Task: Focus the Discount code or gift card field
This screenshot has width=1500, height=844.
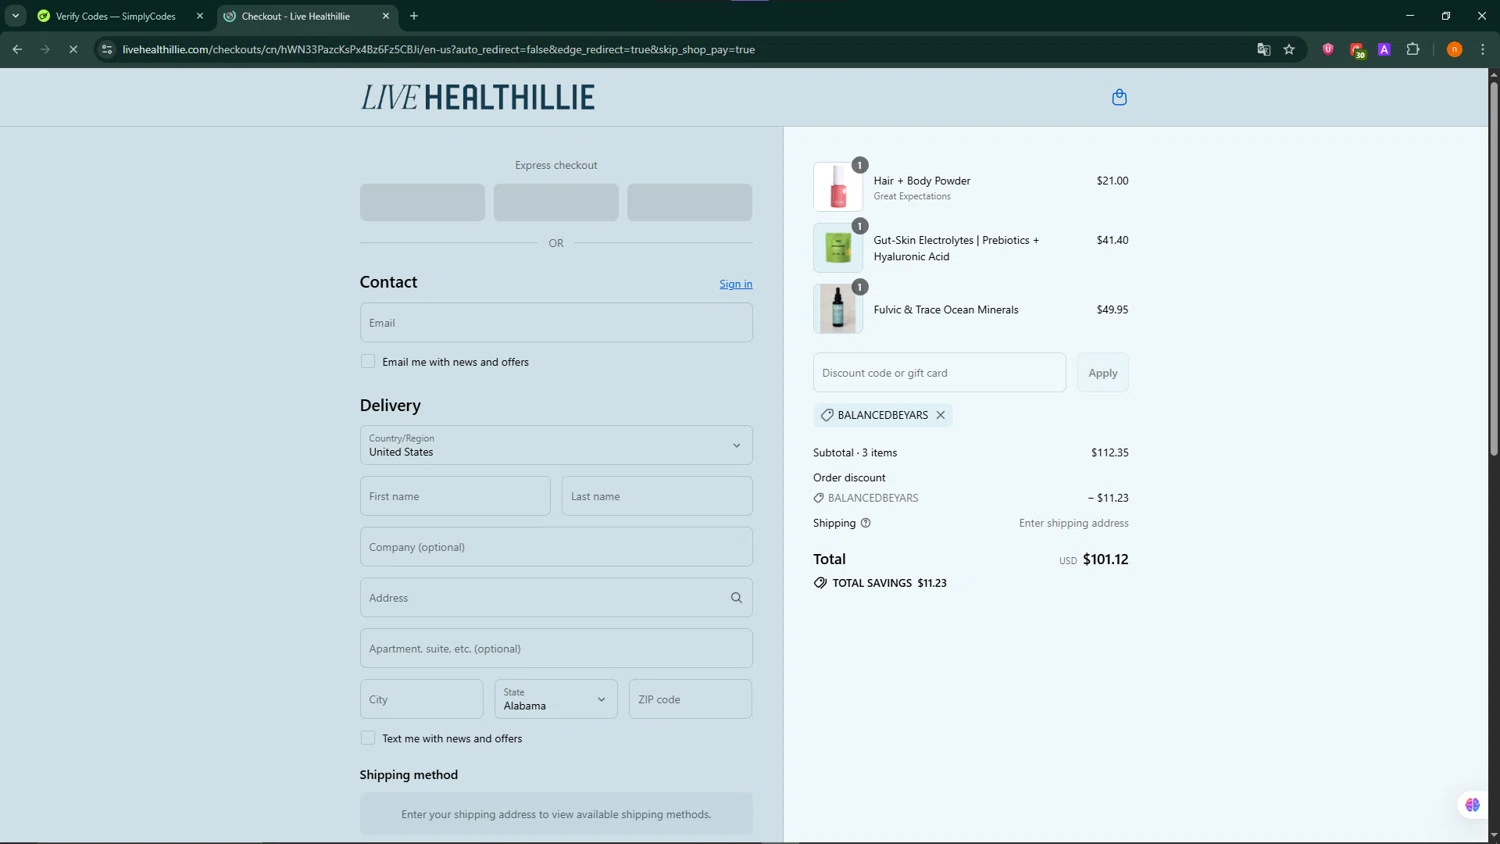Action: (939, 372)
